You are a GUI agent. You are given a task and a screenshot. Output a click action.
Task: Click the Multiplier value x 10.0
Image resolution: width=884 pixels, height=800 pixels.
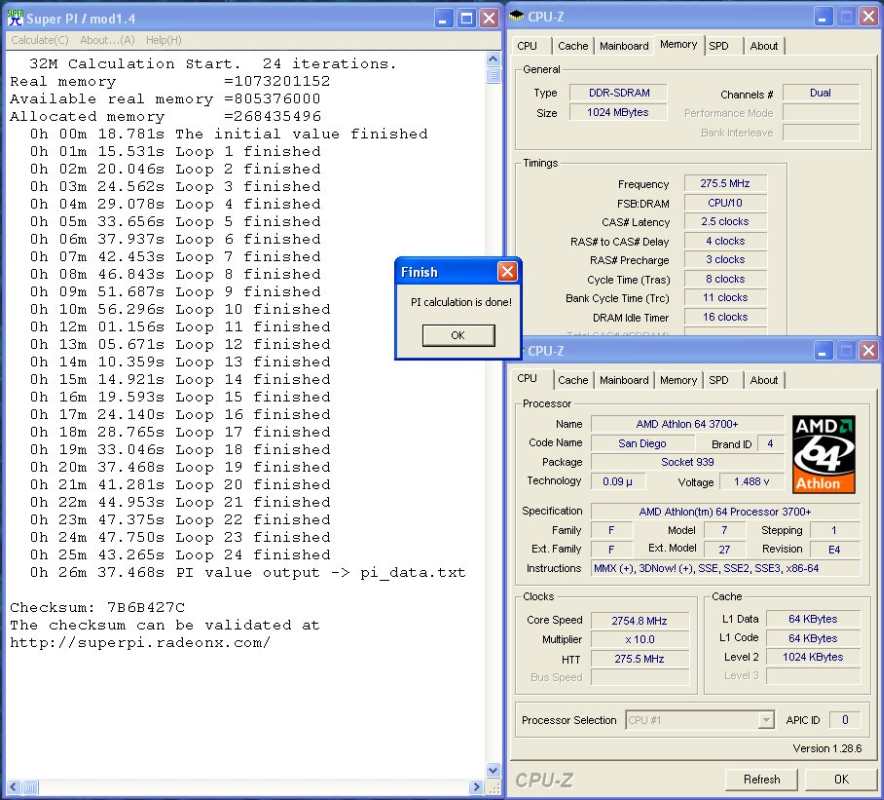pyautogui.click(x=639, y=639)
